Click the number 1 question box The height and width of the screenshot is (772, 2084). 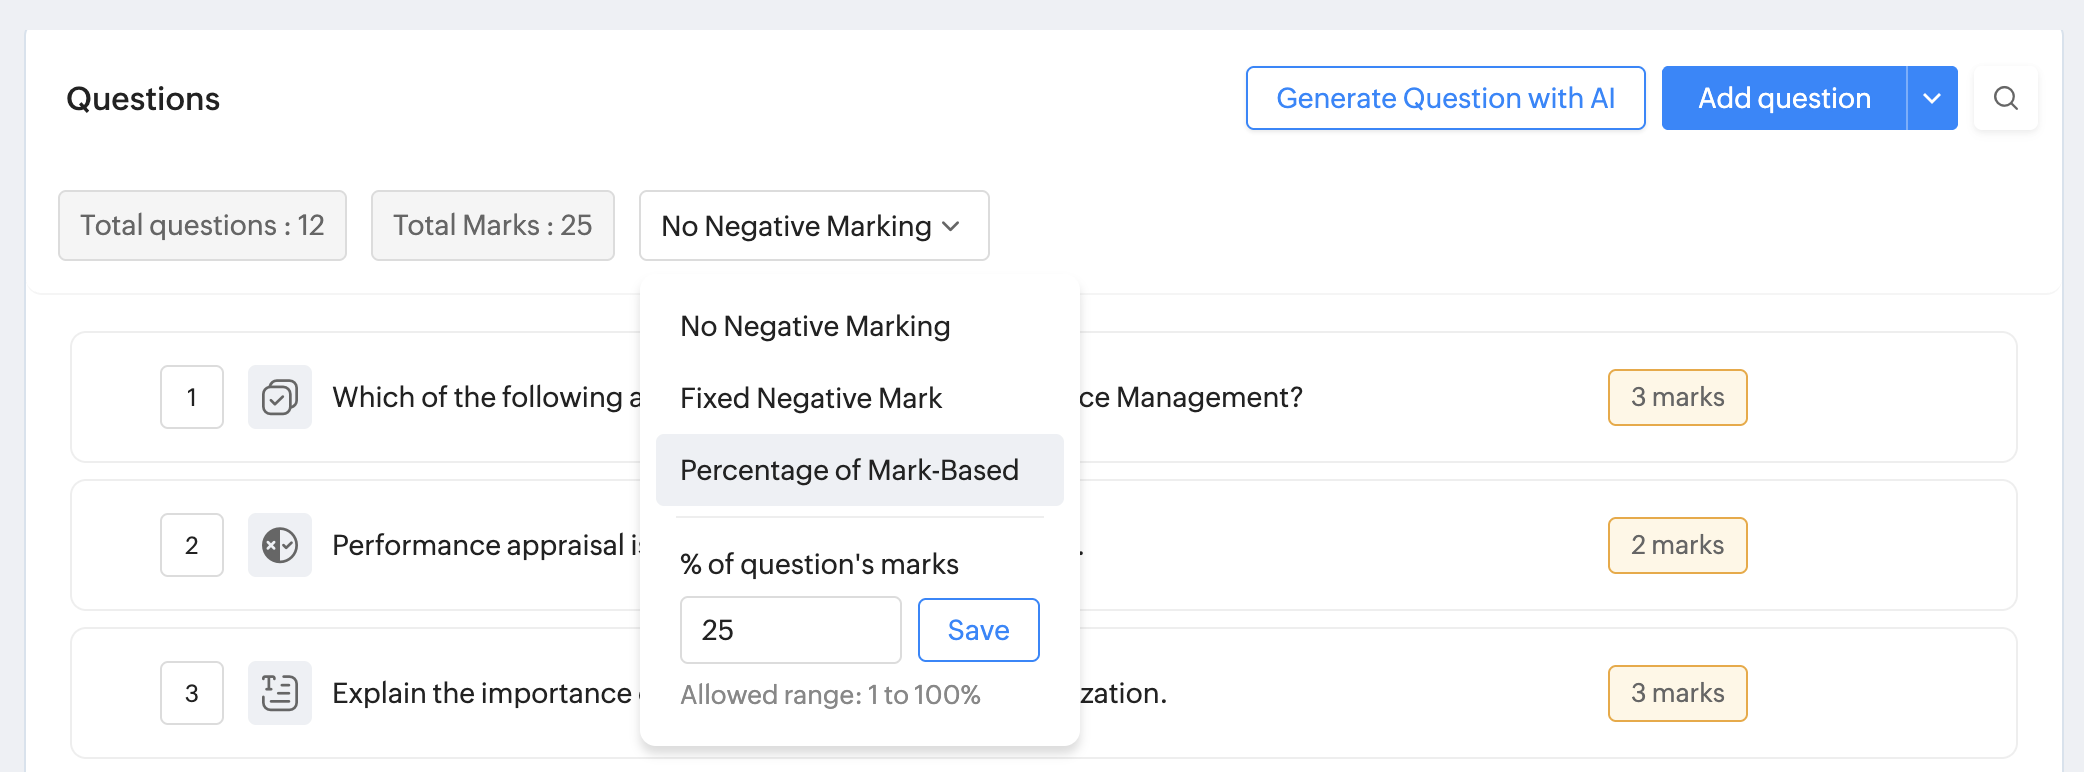point(192,397)
